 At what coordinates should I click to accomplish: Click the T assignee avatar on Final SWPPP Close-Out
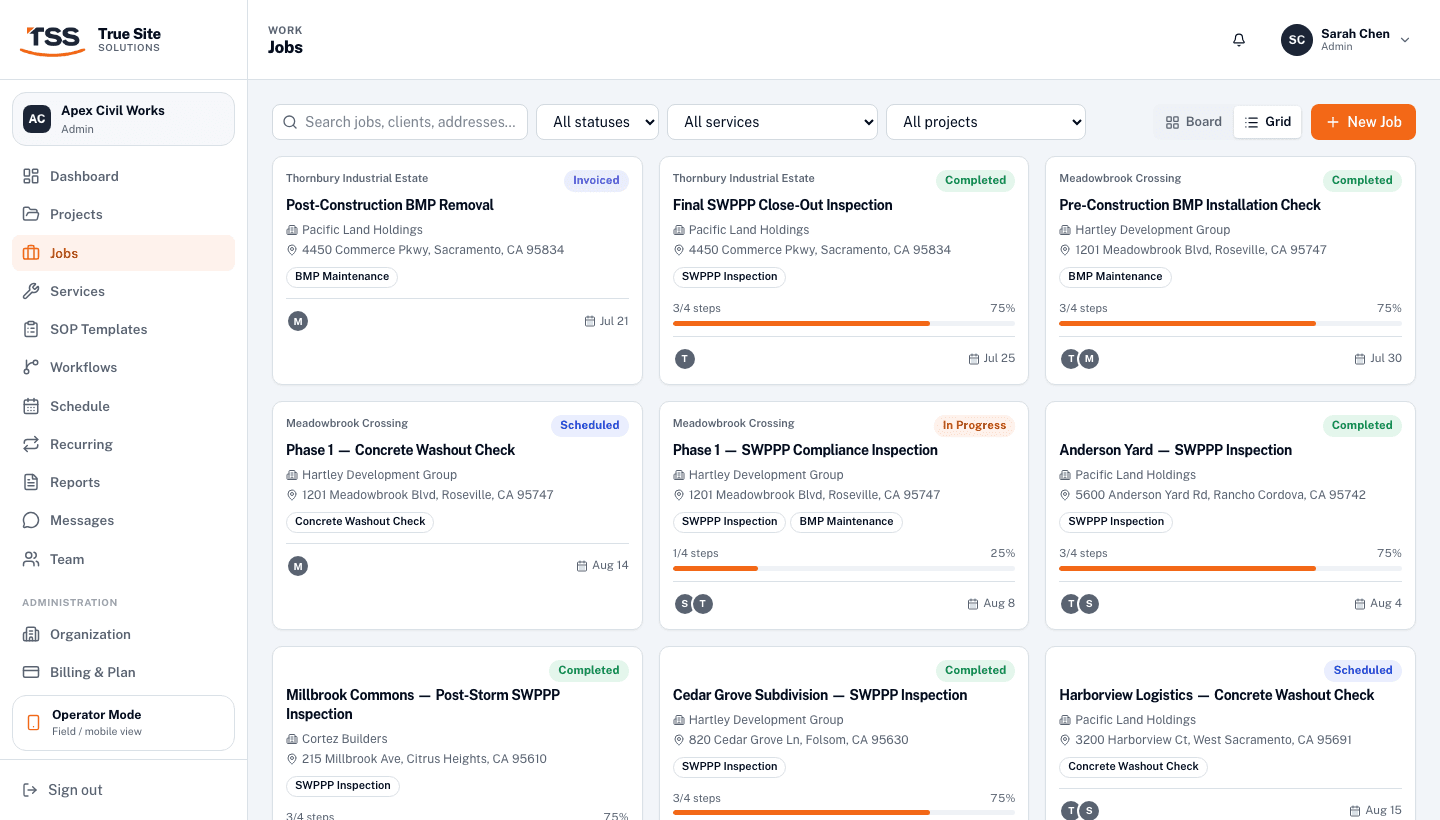click(x=685, y=359)
